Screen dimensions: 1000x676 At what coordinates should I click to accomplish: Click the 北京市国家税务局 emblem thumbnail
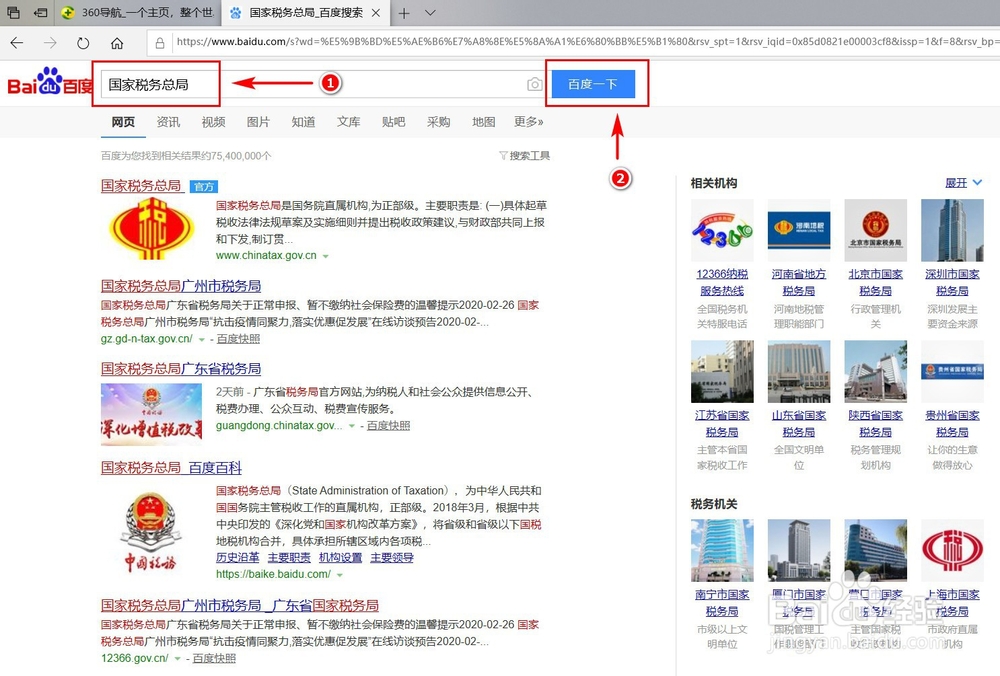876,230
